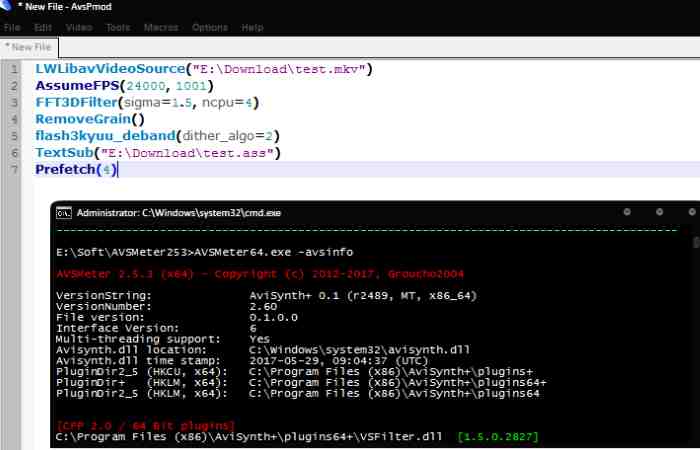Click the avisynth.dll time stamp value
Viewport: 700px width, 450px height.
tap(338, 361)
